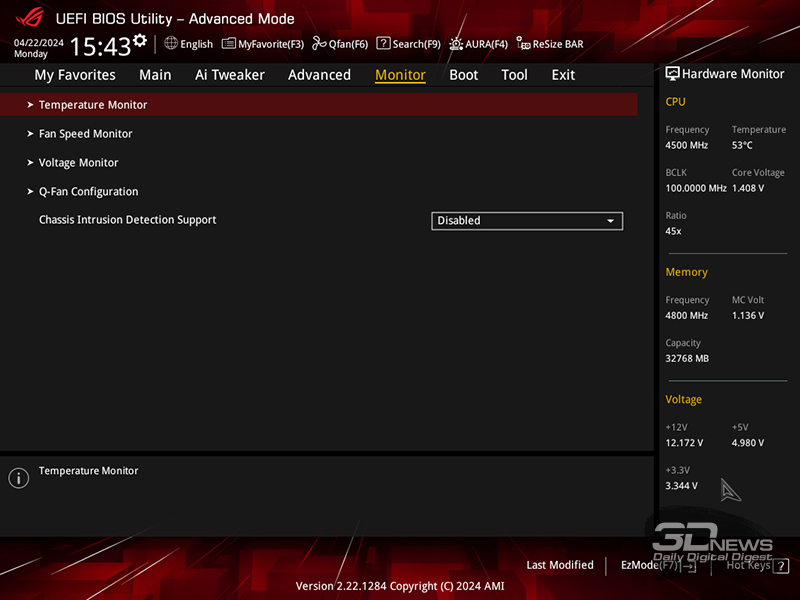The image size is (800, 600).
Task: Click the EzMode switch arrow icon
Action: (x=689, y=566)
